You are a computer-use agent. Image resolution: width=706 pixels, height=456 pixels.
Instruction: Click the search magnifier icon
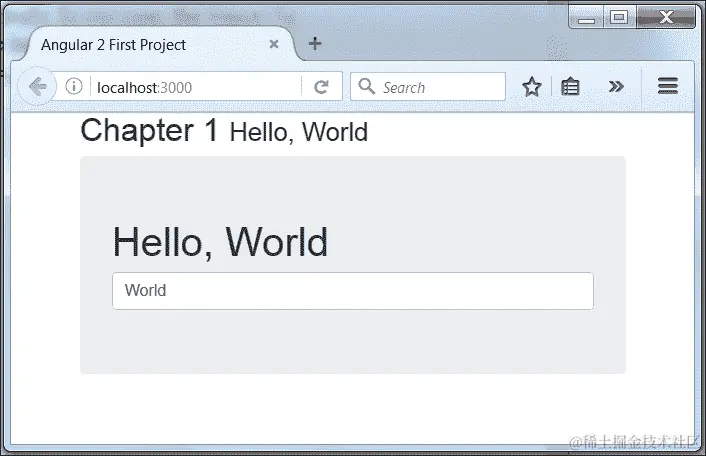[367, 86]
